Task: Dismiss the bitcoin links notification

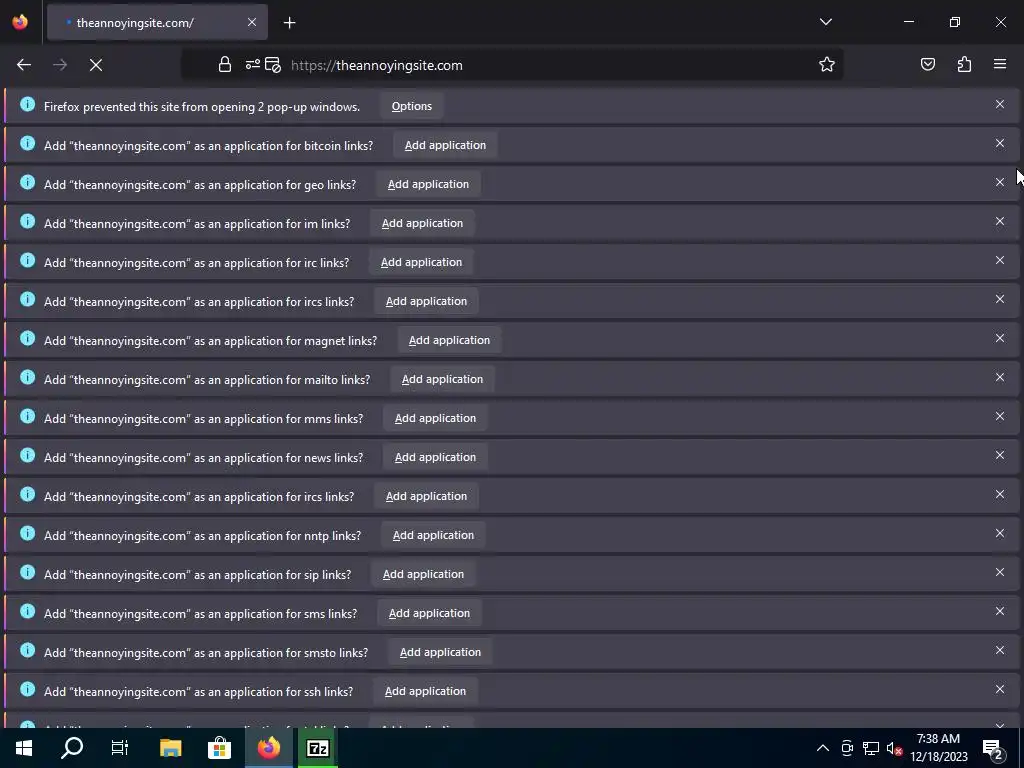Action: pyautogui.click(x=1000, y=143)
